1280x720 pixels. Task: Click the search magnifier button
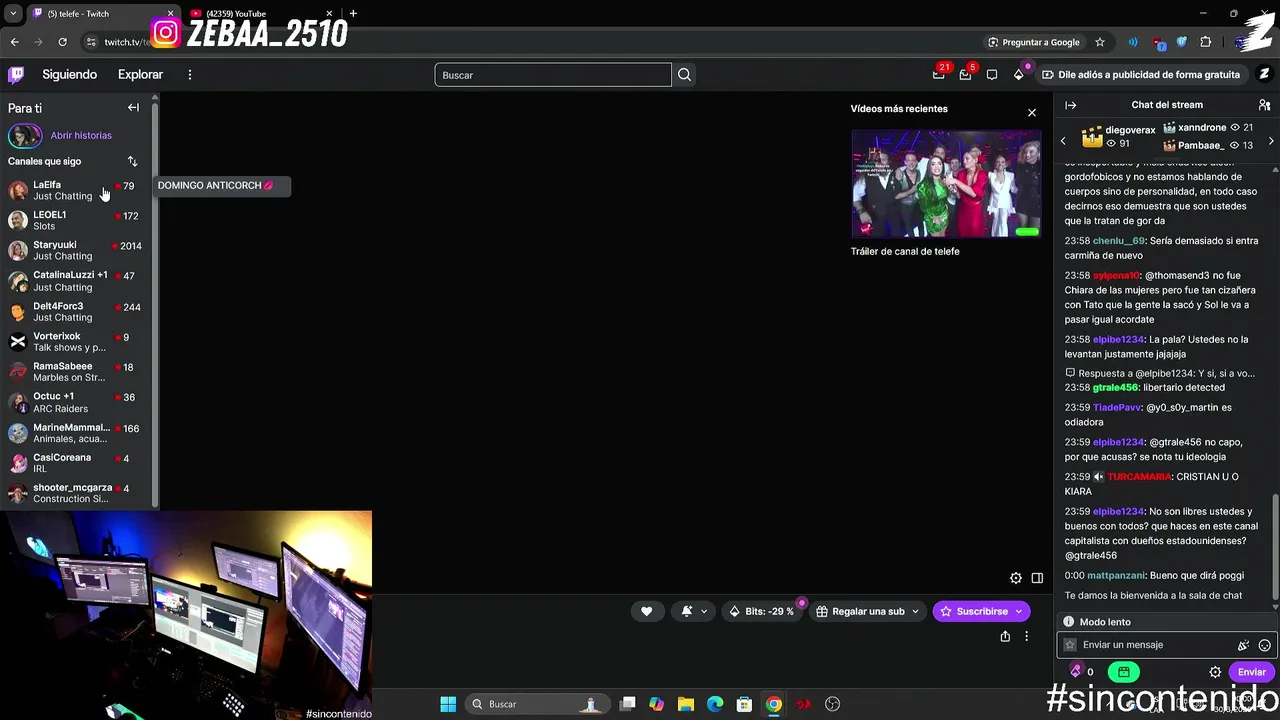tap(684, 75)
